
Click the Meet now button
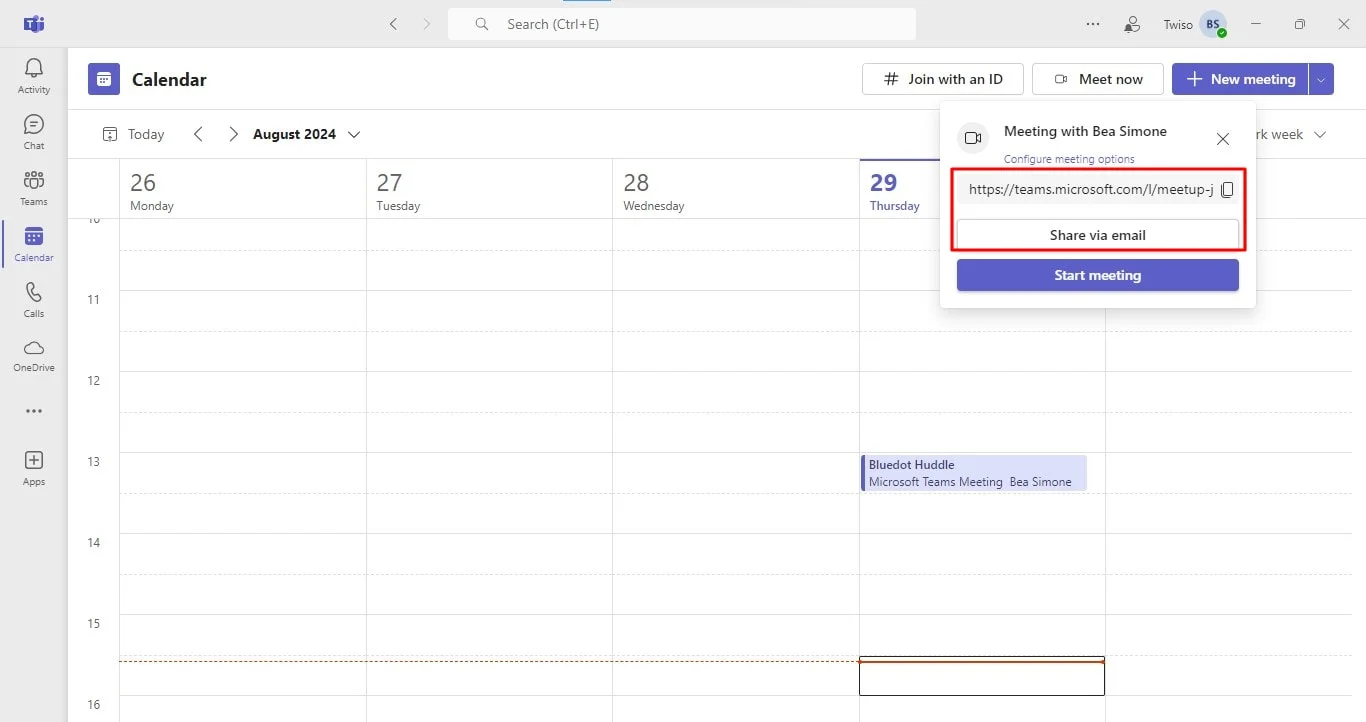point(1098,79)
